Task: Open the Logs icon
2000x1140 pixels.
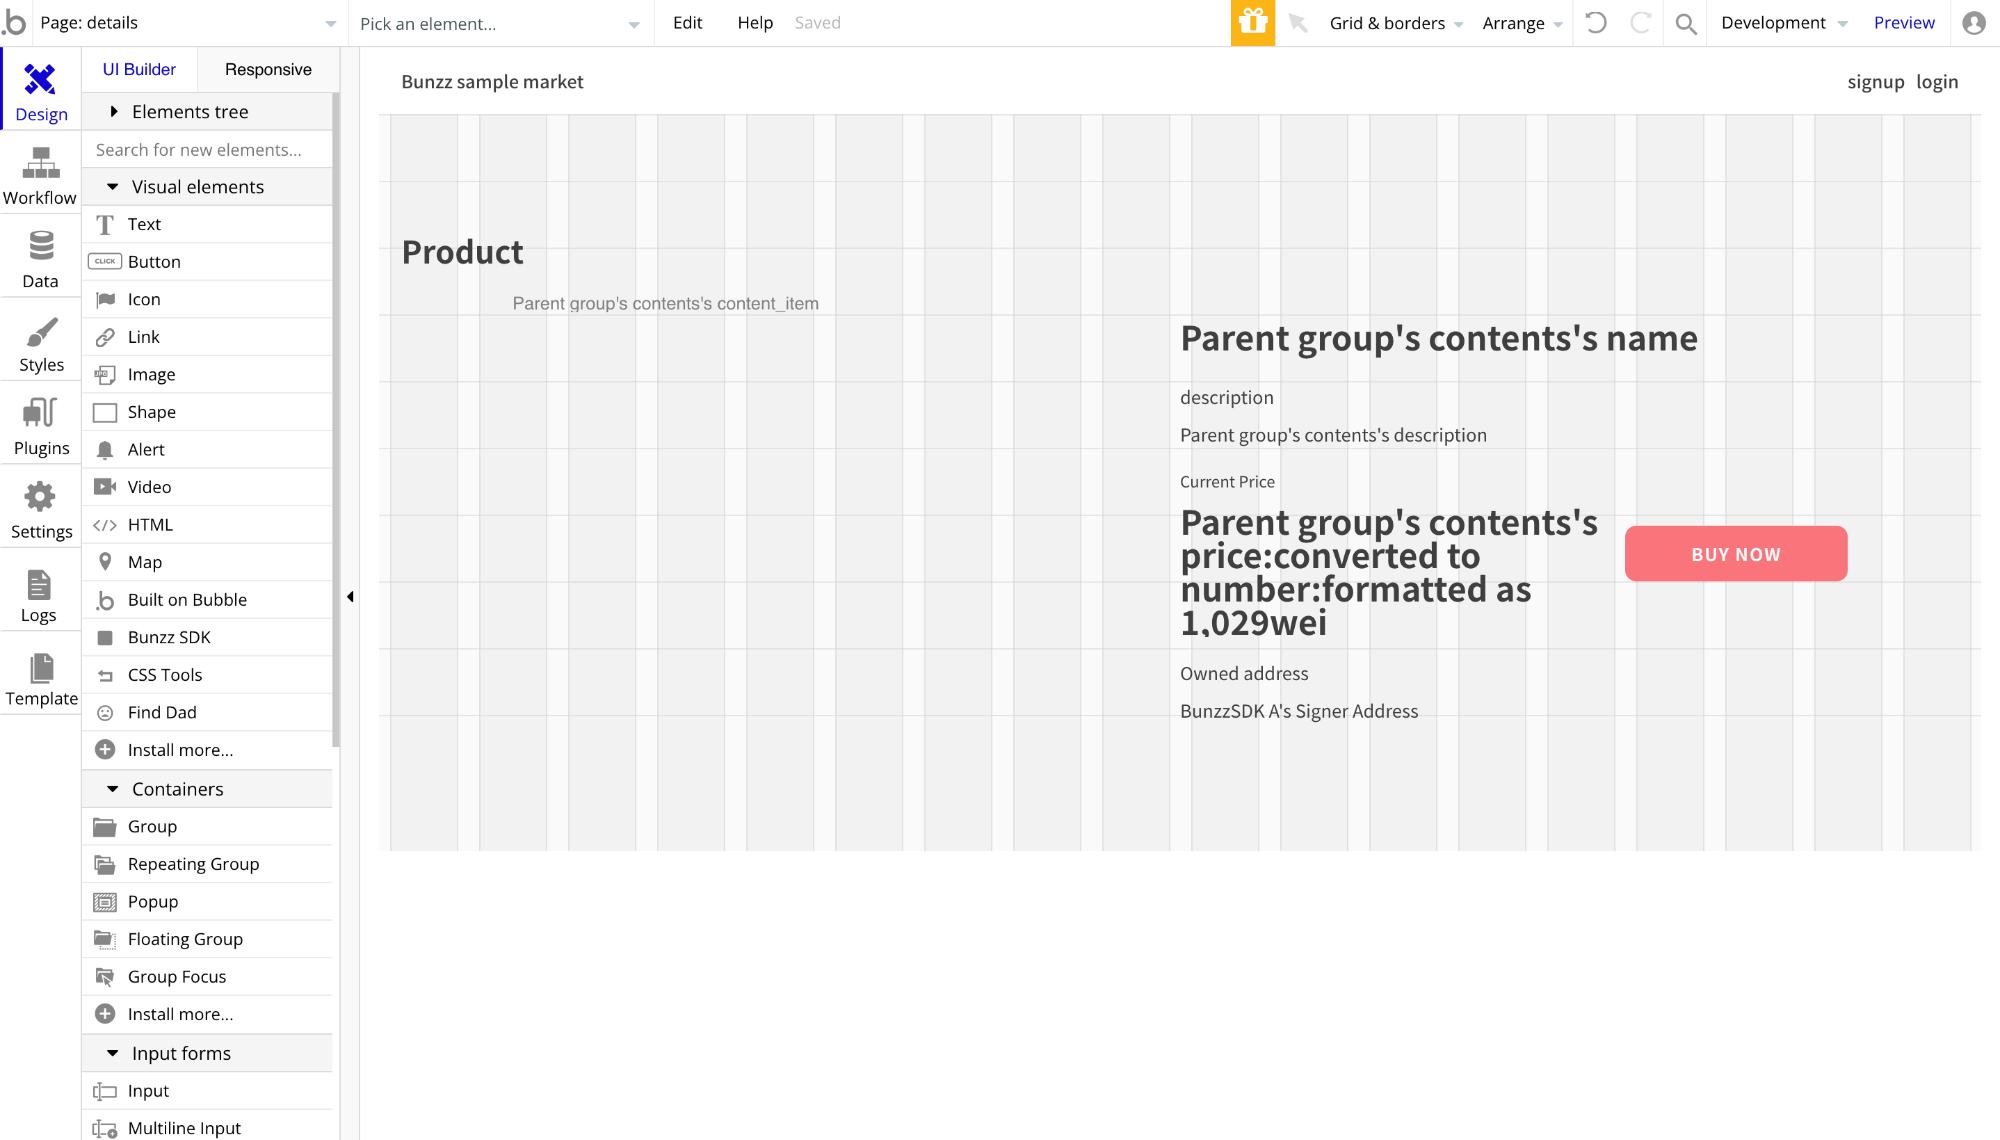Action: pyautogui.click(x=39, y=585)
